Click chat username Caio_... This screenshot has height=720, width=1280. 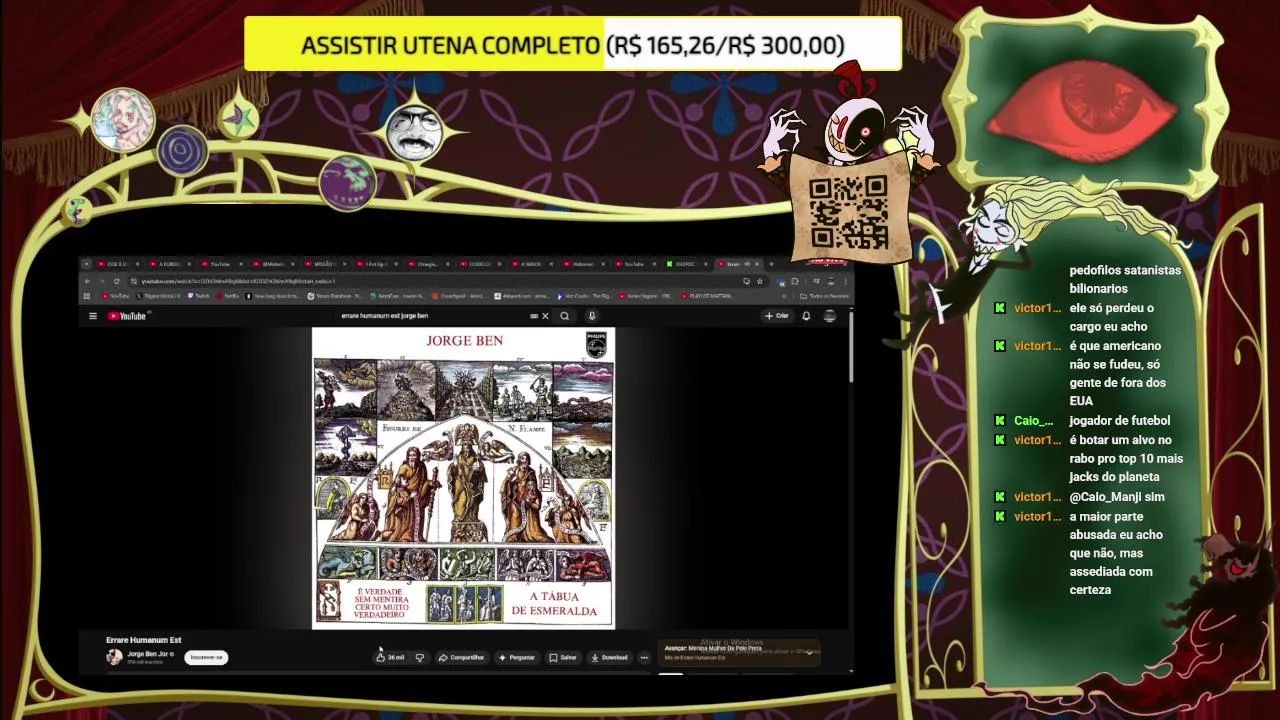tap(1034, 421)
